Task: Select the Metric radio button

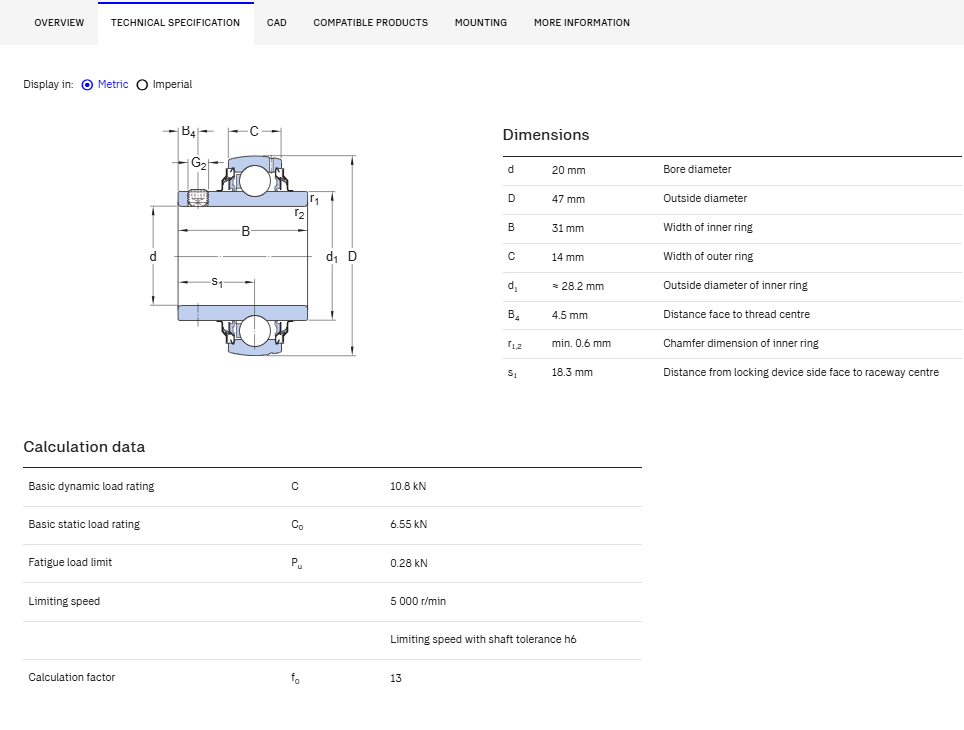Action: [x=87, y=85]
